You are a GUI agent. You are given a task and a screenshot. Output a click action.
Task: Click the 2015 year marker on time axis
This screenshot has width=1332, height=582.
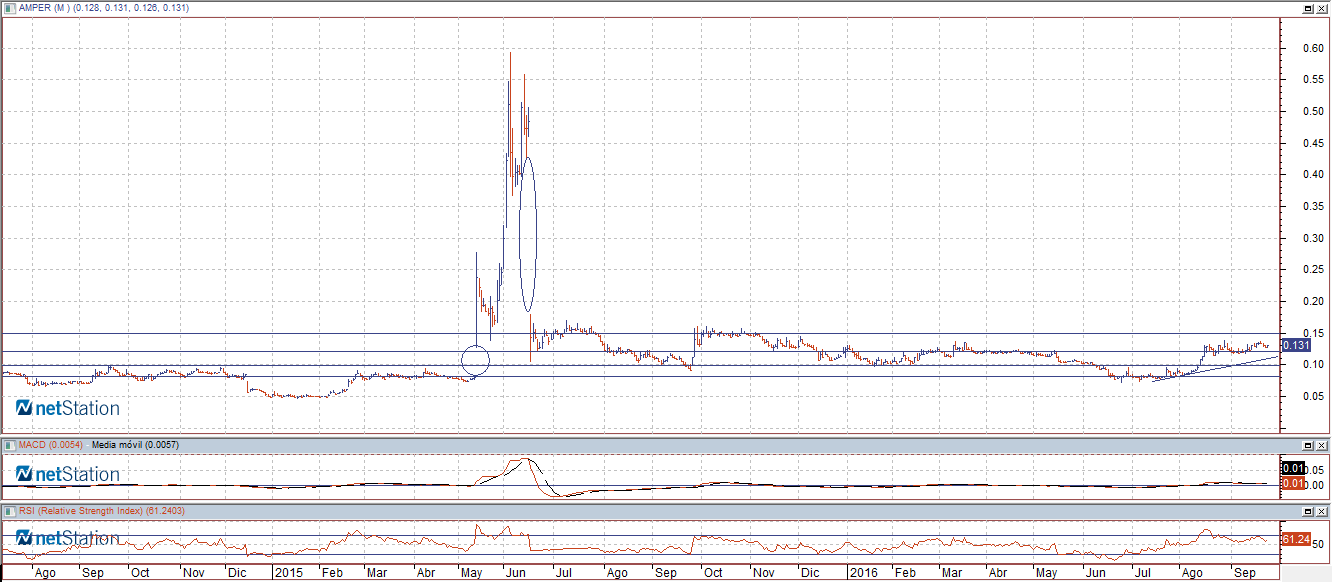pyautogui.click(x=288, y=574)
